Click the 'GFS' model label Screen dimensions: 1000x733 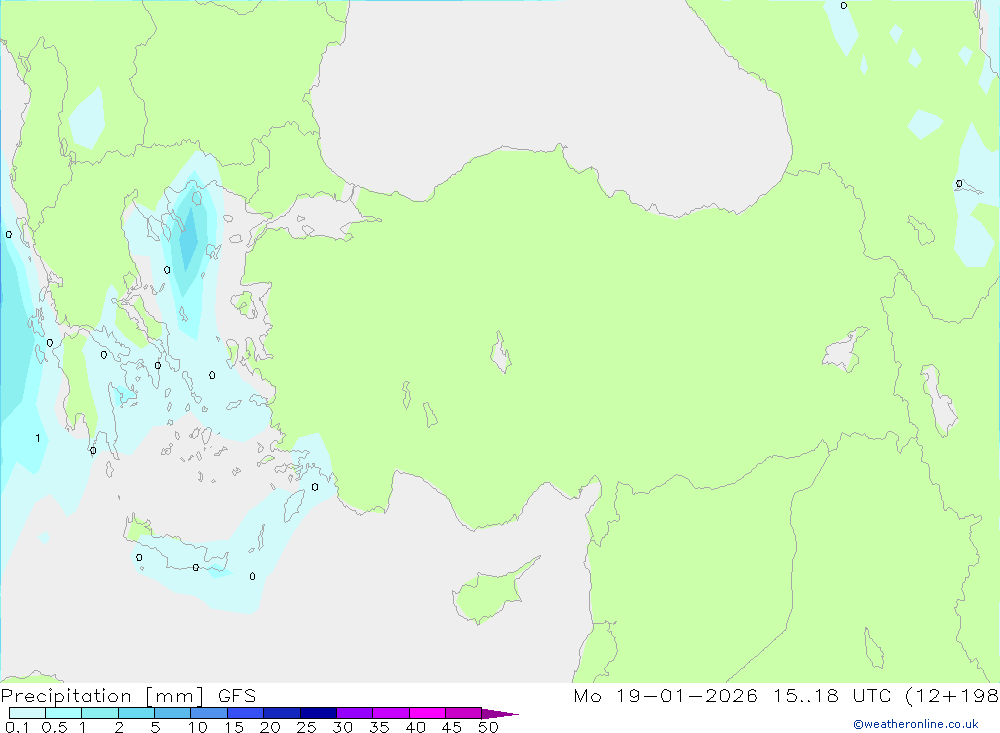[x=237, y=695]
